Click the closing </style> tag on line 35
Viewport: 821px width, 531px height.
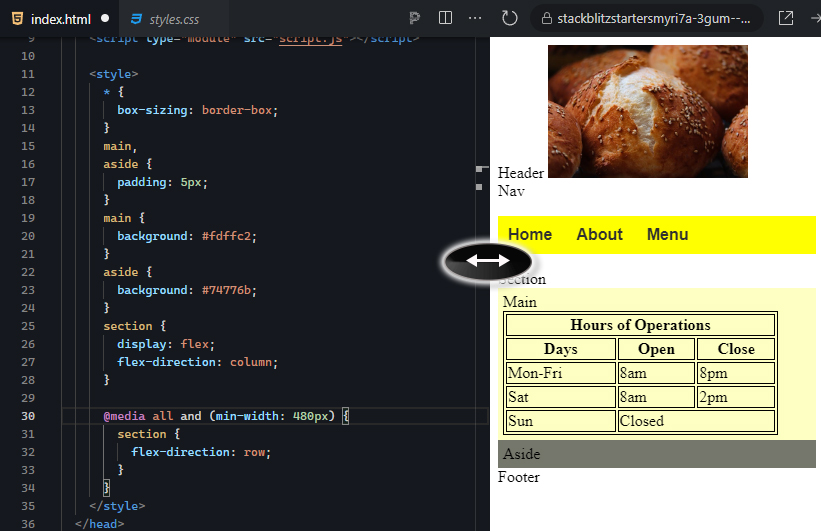[x=117, y=506]
